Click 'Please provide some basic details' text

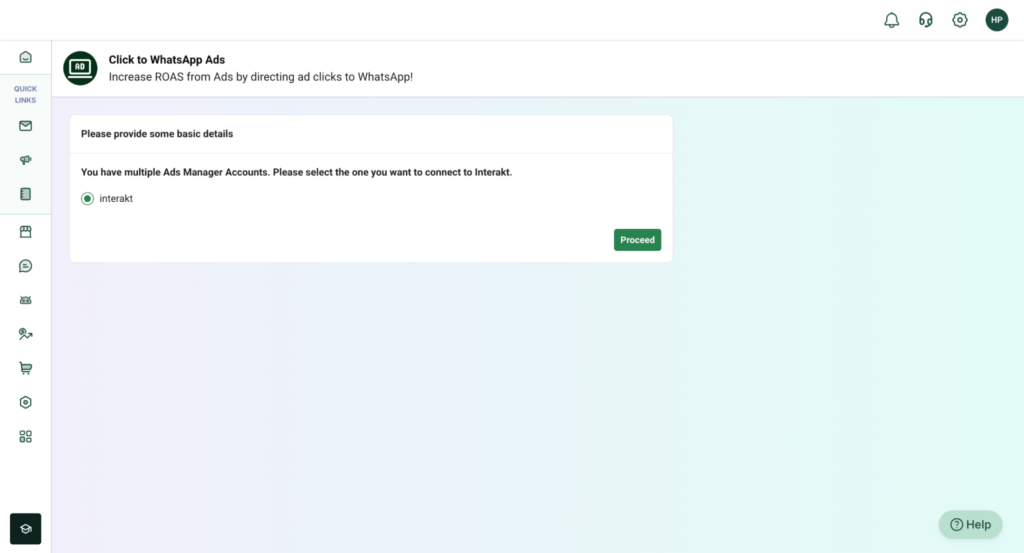pos(157,134)
